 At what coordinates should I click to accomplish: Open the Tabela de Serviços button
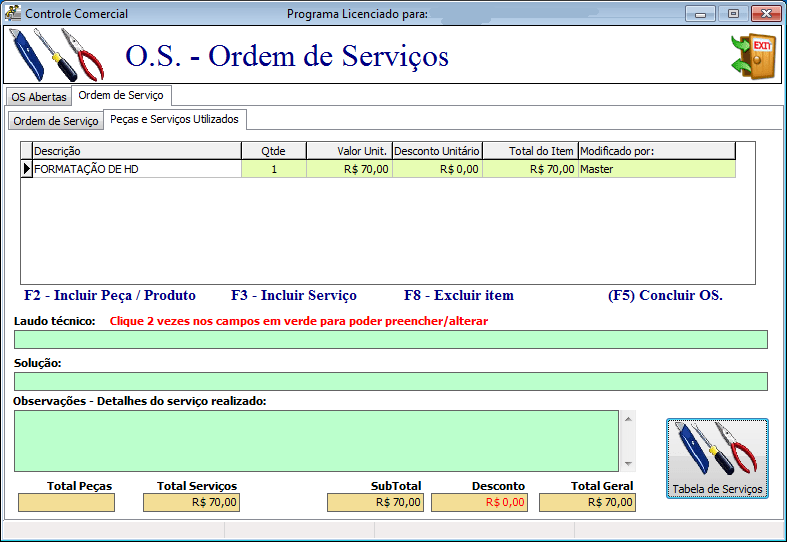click(x=717, y=459)
